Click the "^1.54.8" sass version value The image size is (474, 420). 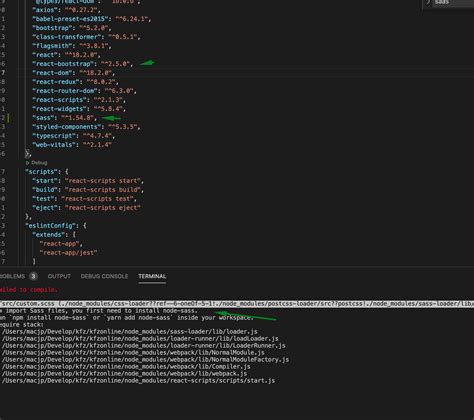point(78,118)
